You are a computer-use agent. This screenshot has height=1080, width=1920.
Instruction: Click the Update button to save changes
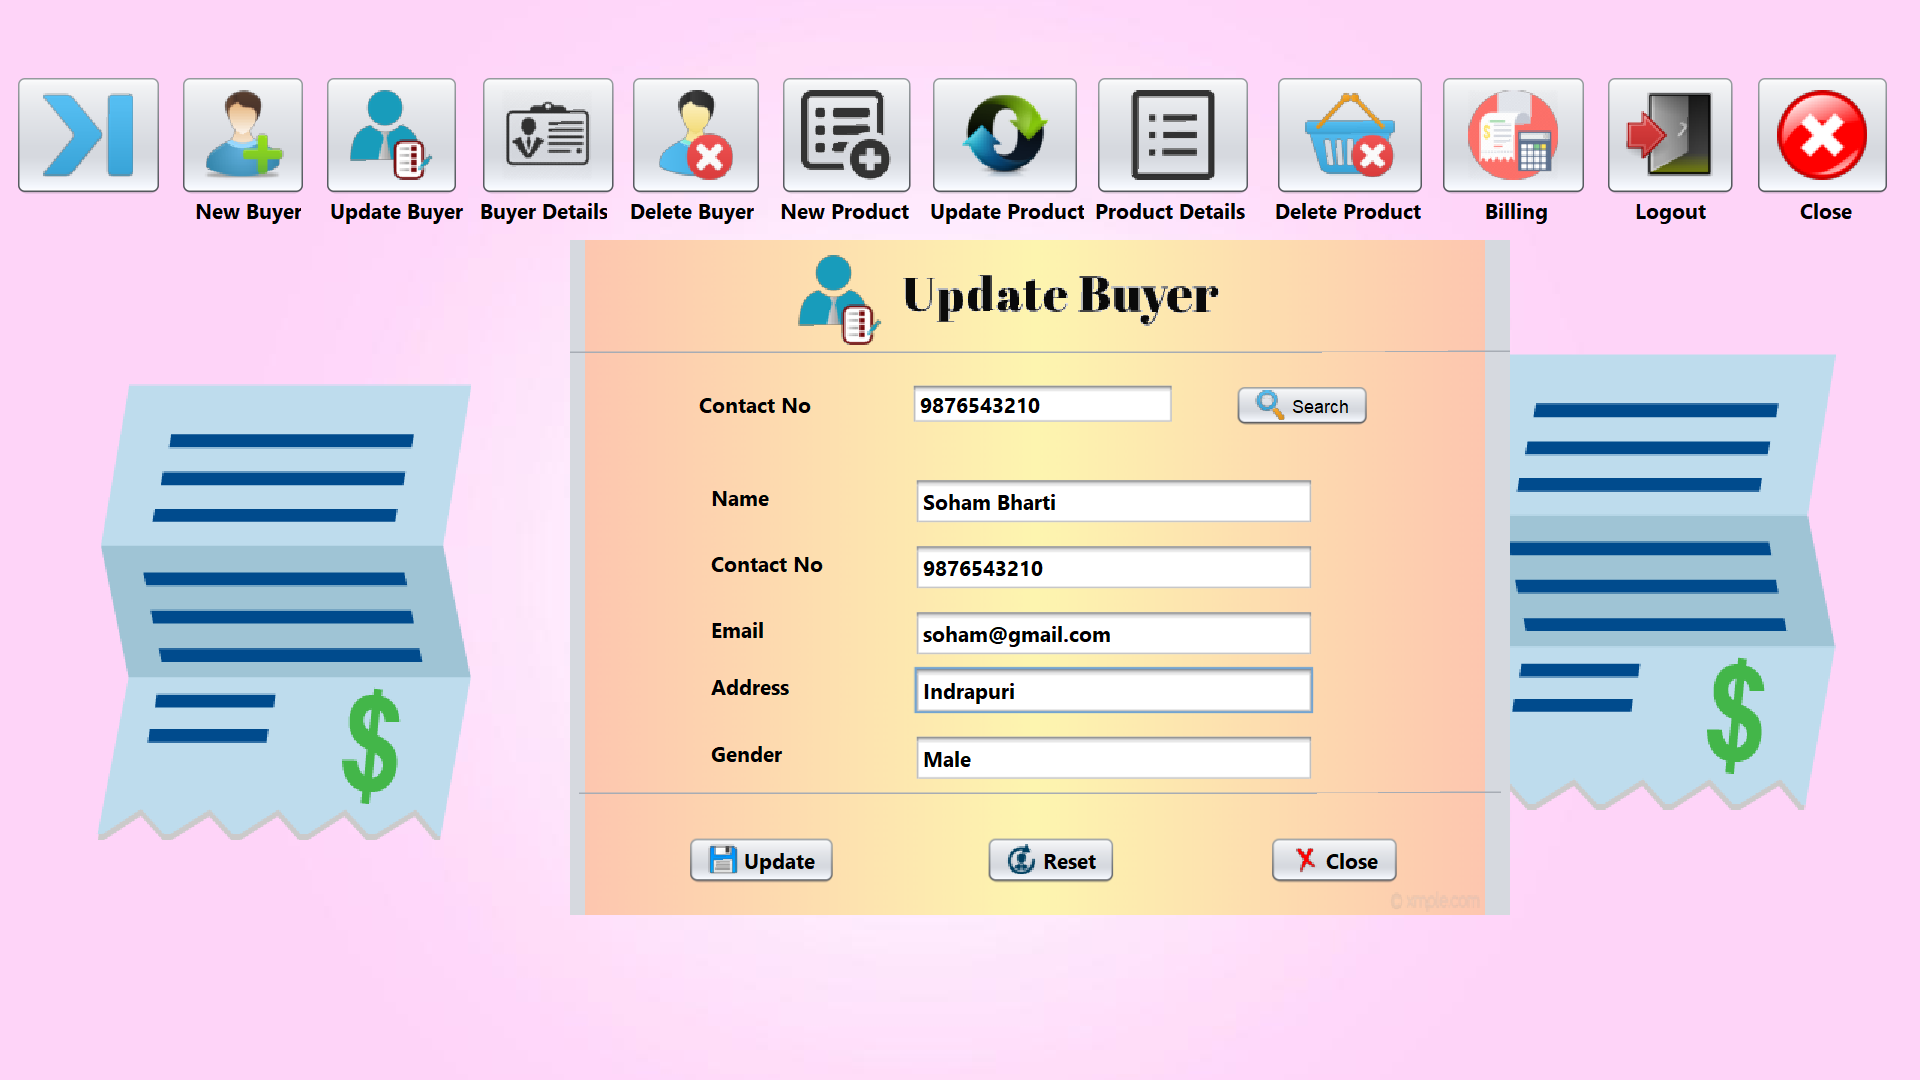point(761,860)
